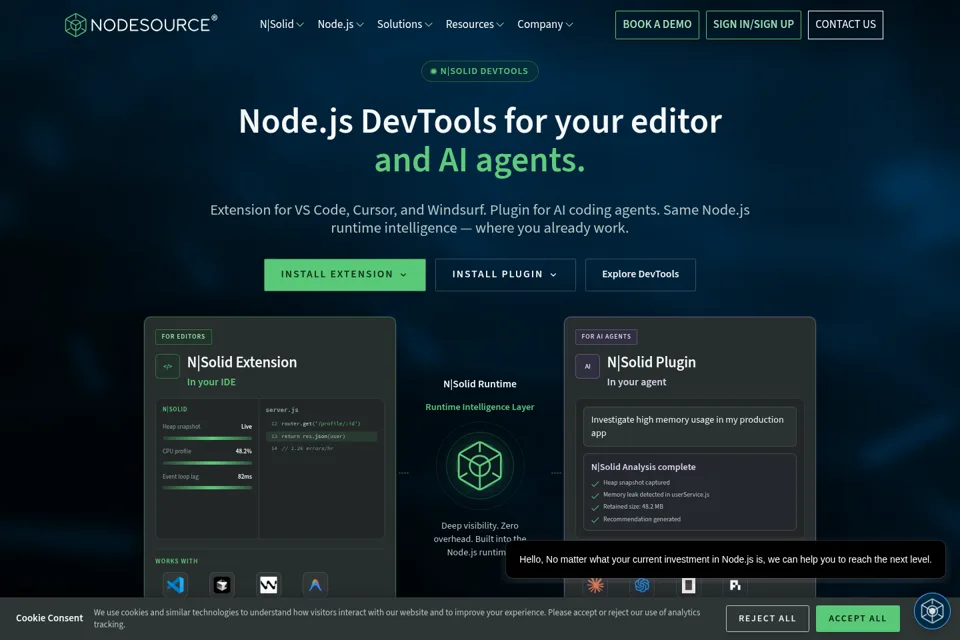Click the chat greeting message bubble
This screenshot has height=640, width=960.
tap(726, 559)
